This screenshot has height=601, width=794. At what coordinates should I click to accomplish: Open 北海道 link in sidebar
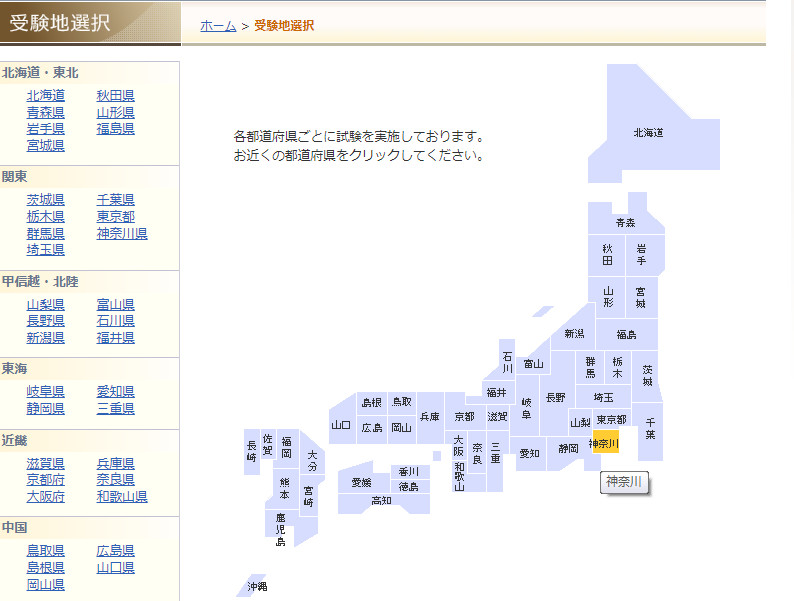point(46,95)
